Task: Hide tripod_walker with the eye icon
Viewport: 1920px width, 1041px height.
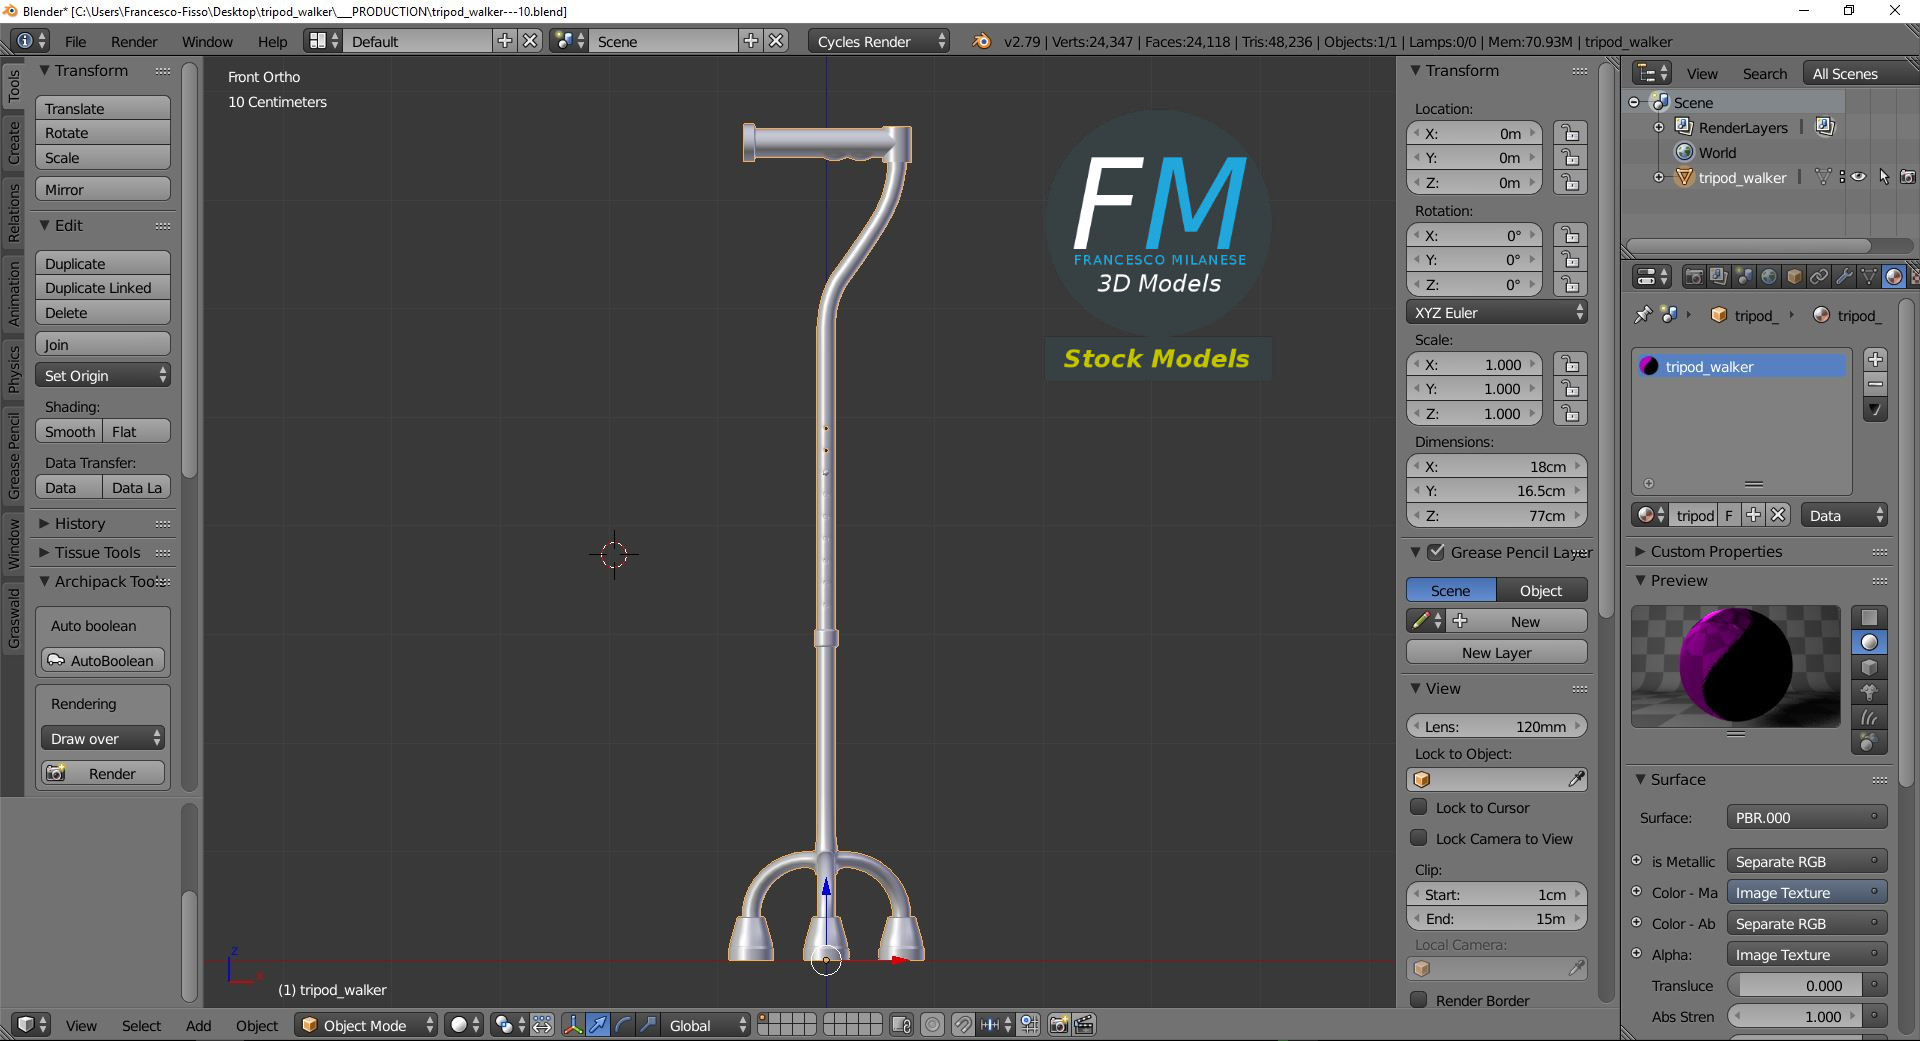Action: point(1858,177)
